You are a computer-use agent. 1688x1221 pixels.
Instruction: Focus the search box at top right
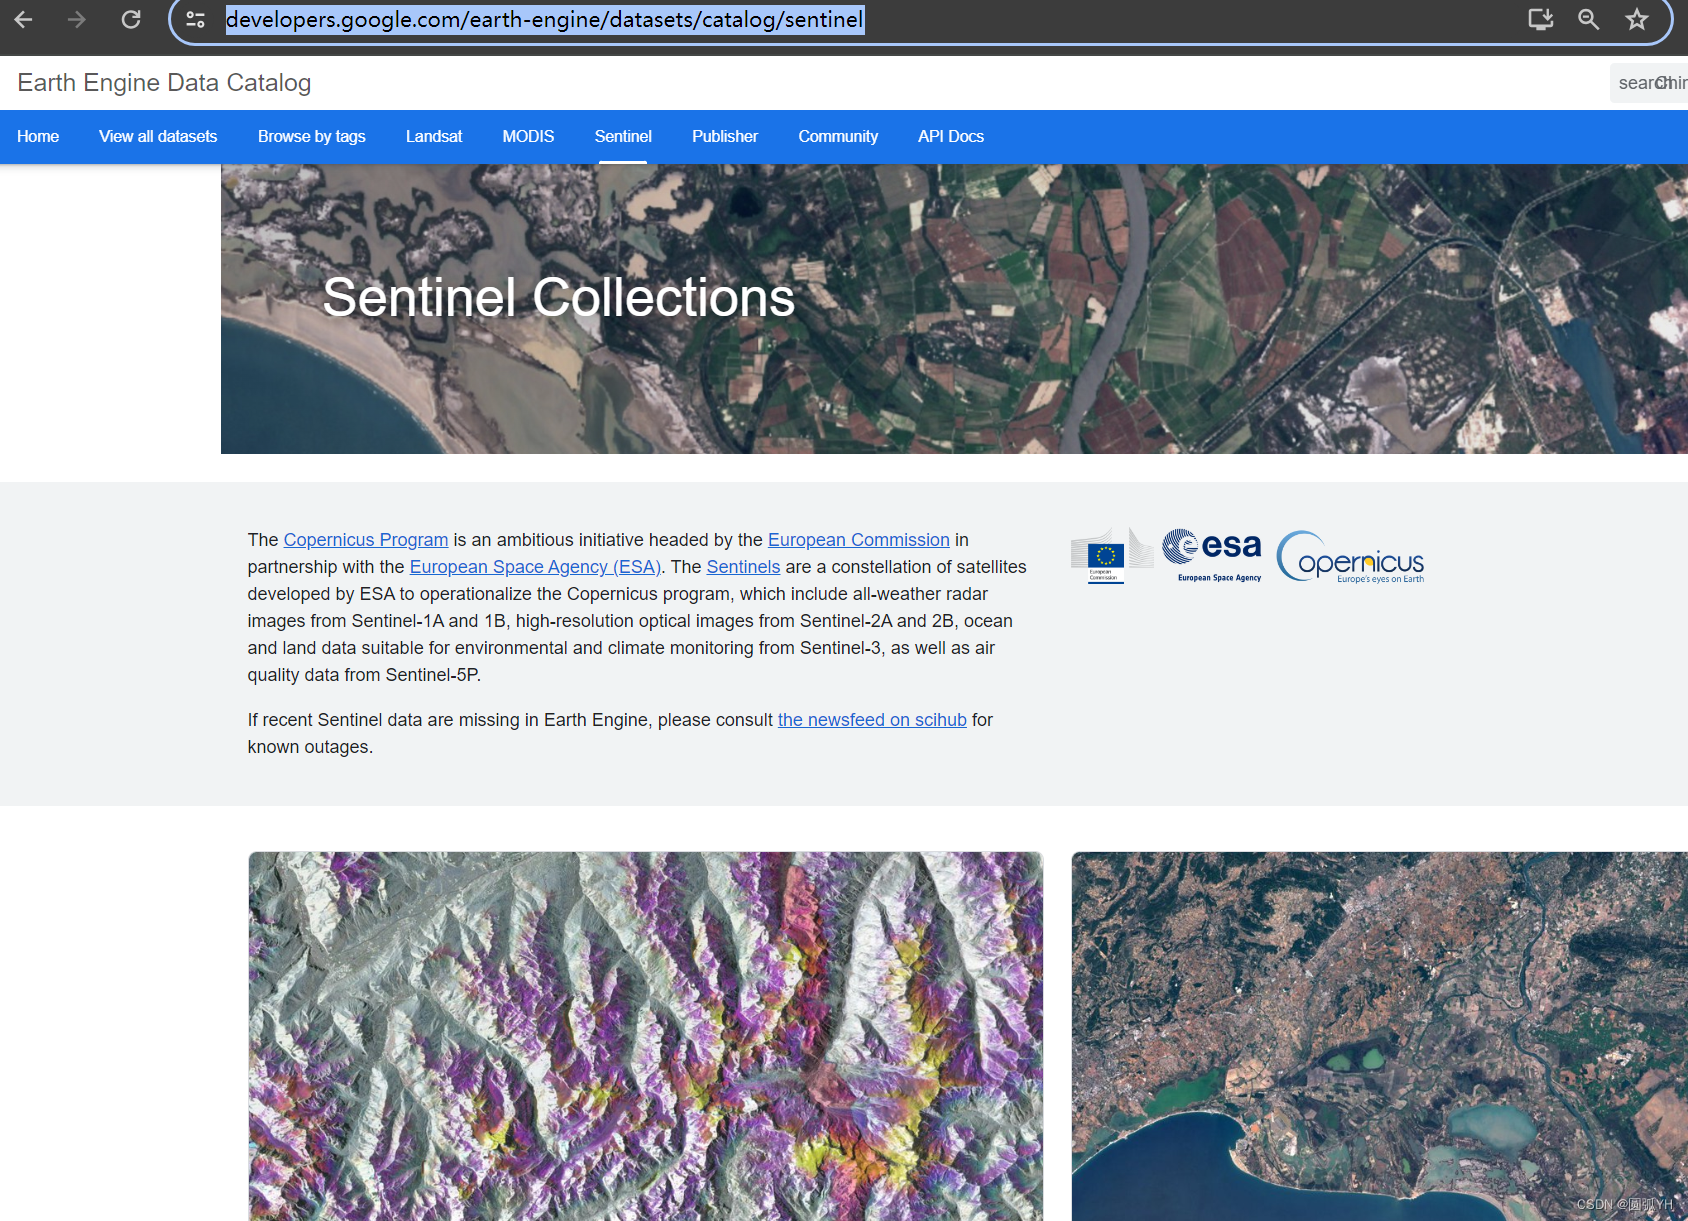pos(1649,83)
